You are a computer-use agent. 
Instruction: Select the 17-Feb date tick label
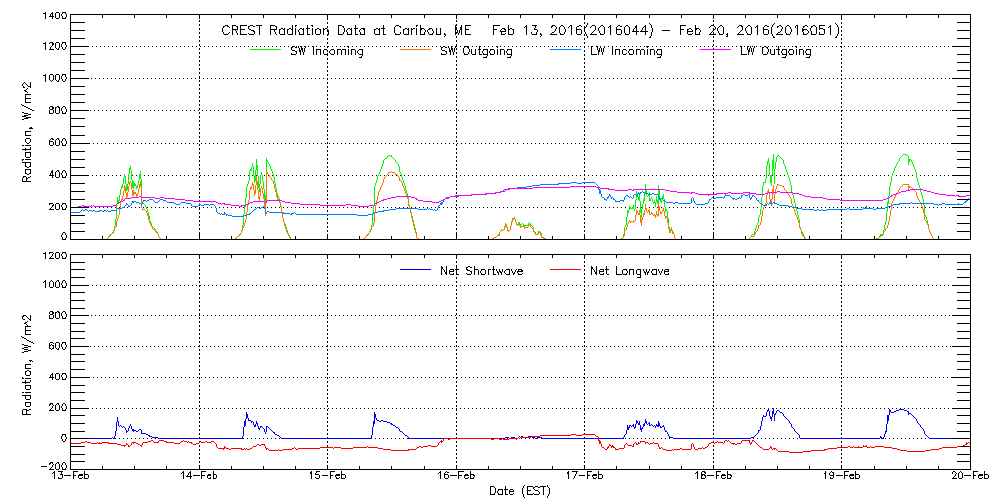(585, 477)
